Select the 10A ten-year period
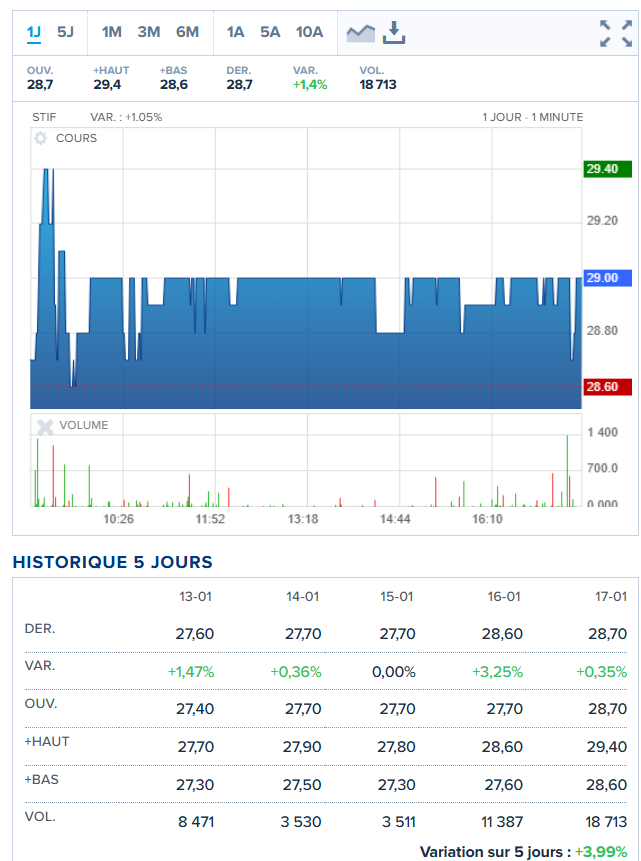 [x=309, y=32]
